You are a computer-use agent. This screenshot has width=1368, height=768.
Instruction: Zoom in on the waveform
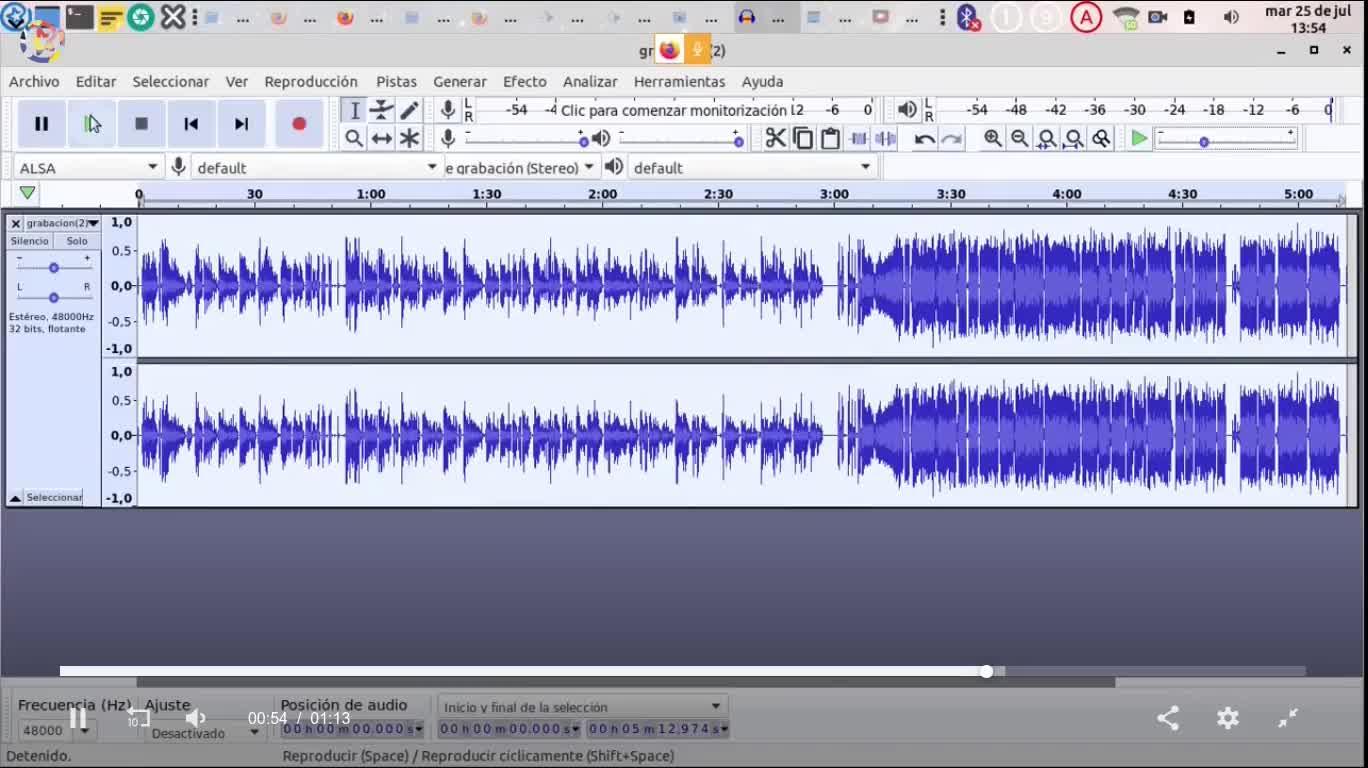tap(992, 139)
